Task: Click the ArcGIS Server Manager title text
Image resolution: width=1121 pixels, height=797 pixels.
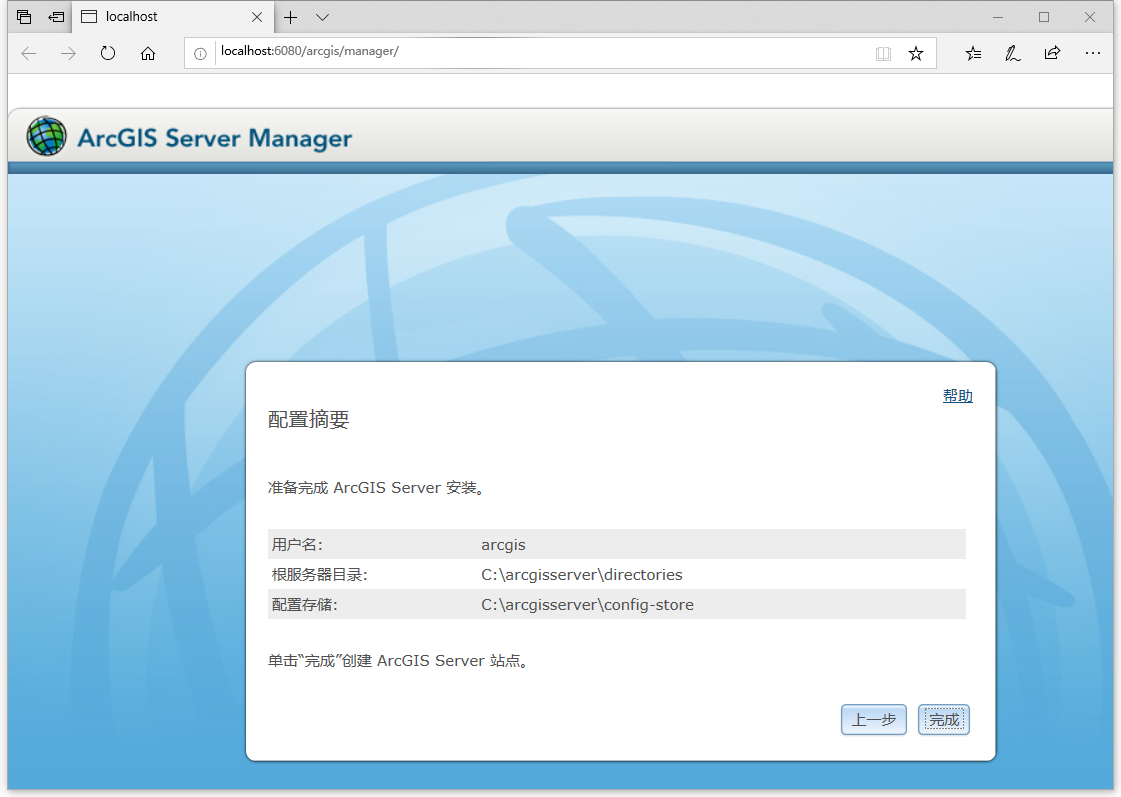Action: pyautogui.click(x=214, y=138)
